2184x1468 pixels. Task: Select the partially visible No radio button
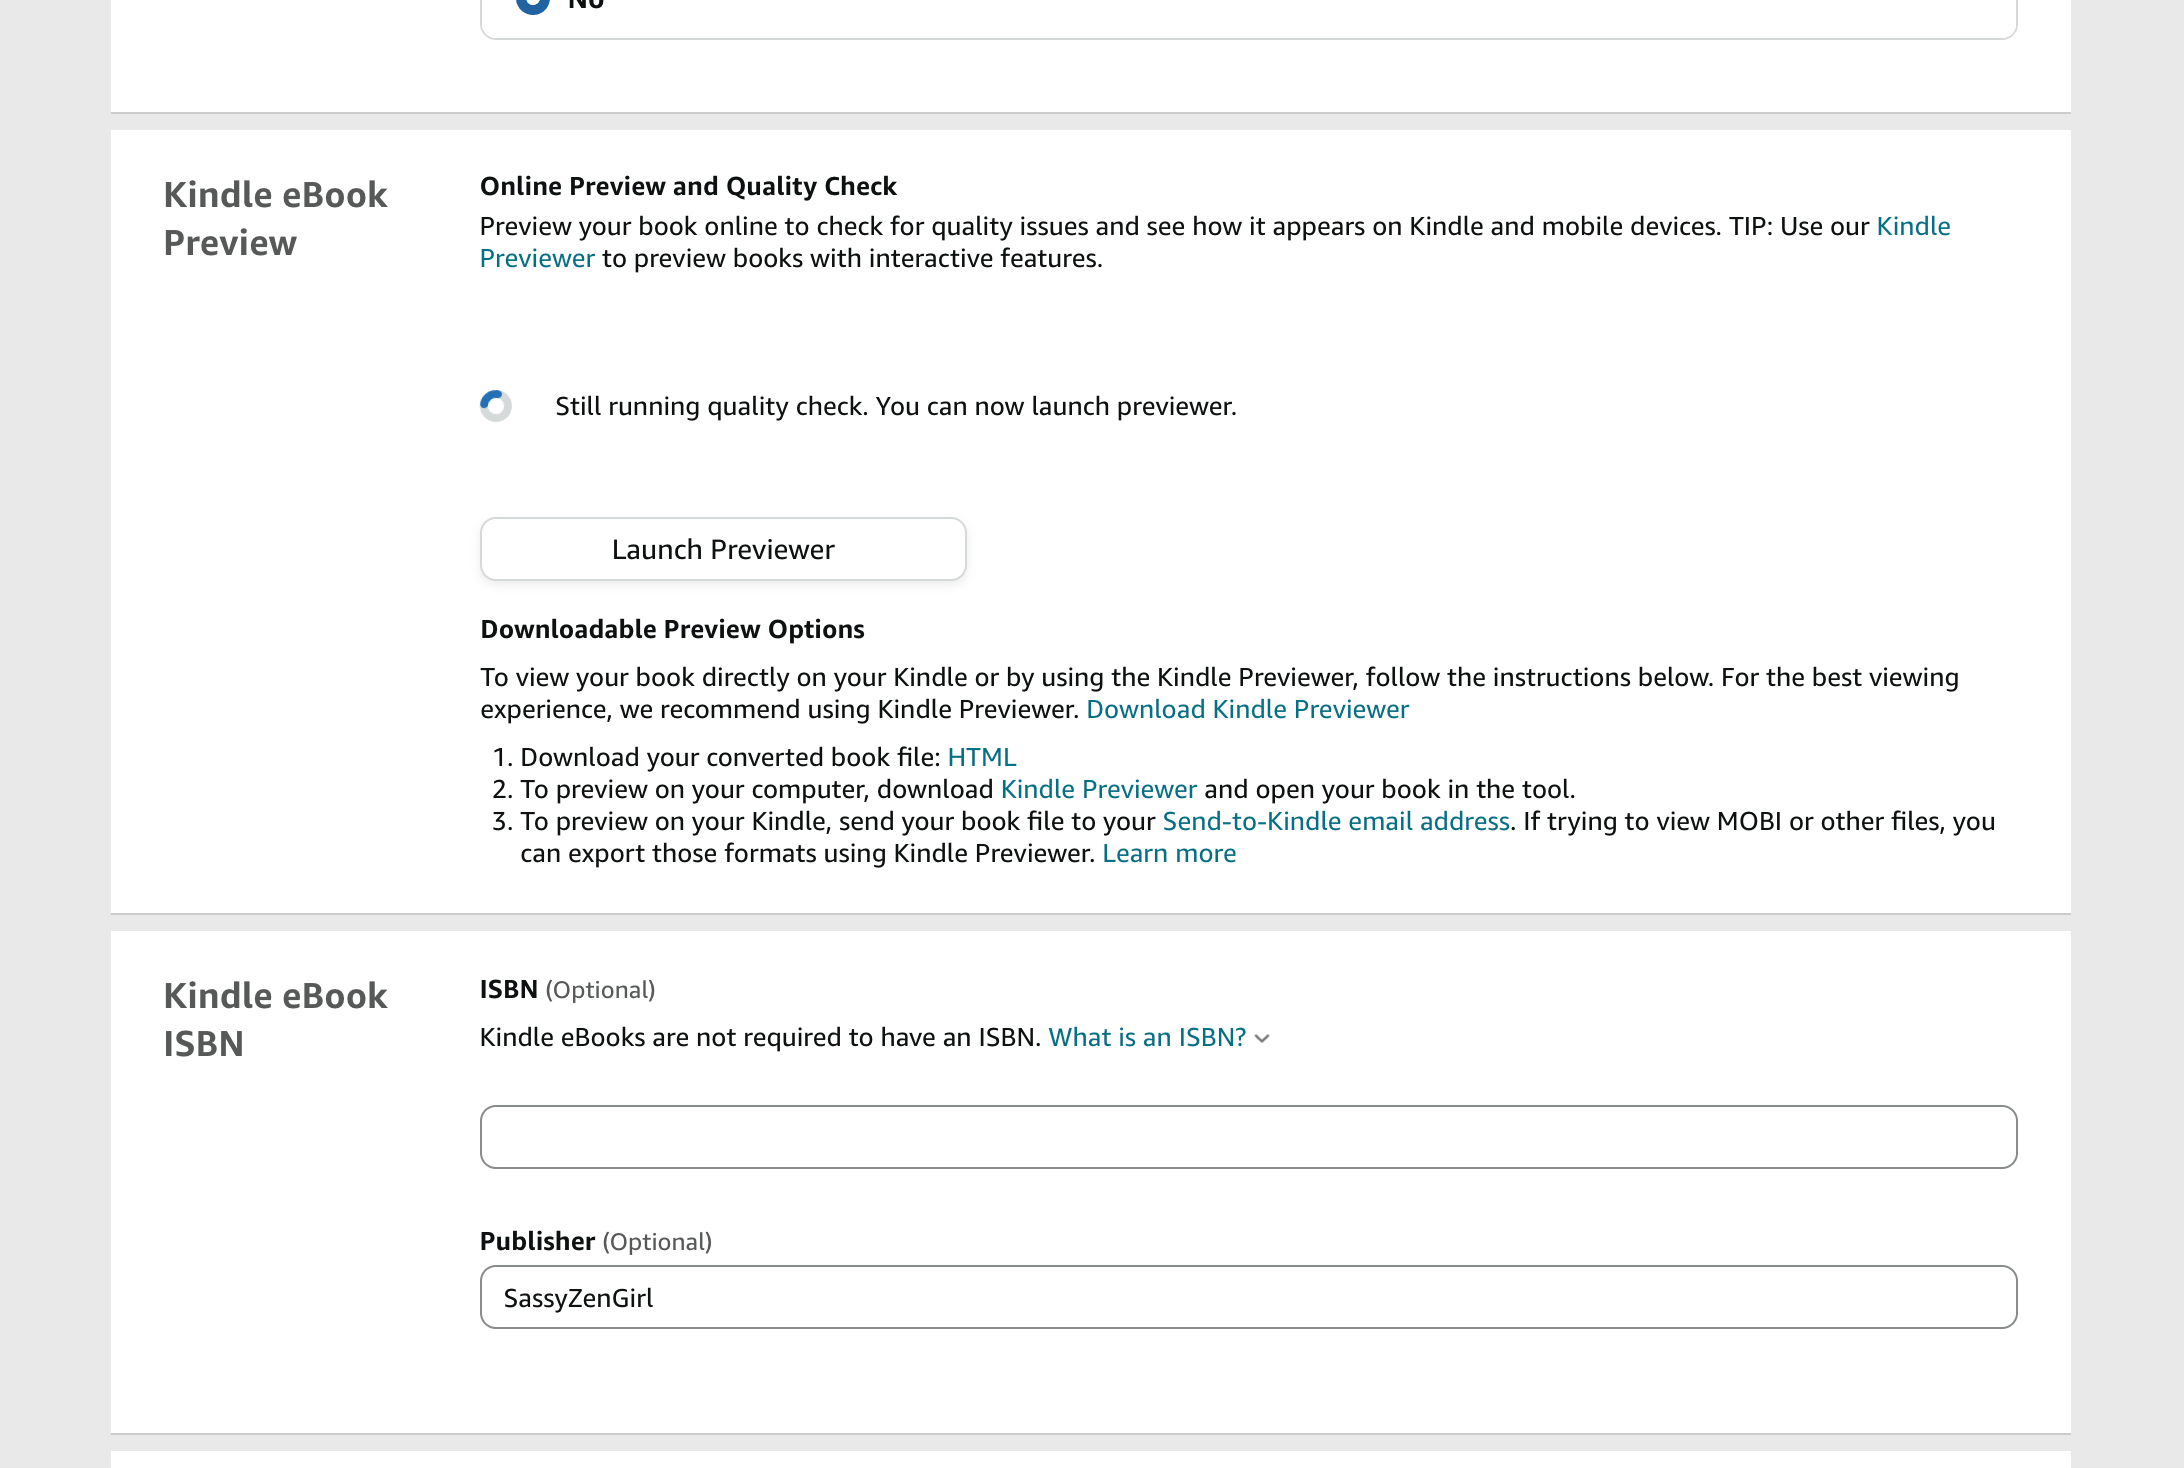(533, 4)
